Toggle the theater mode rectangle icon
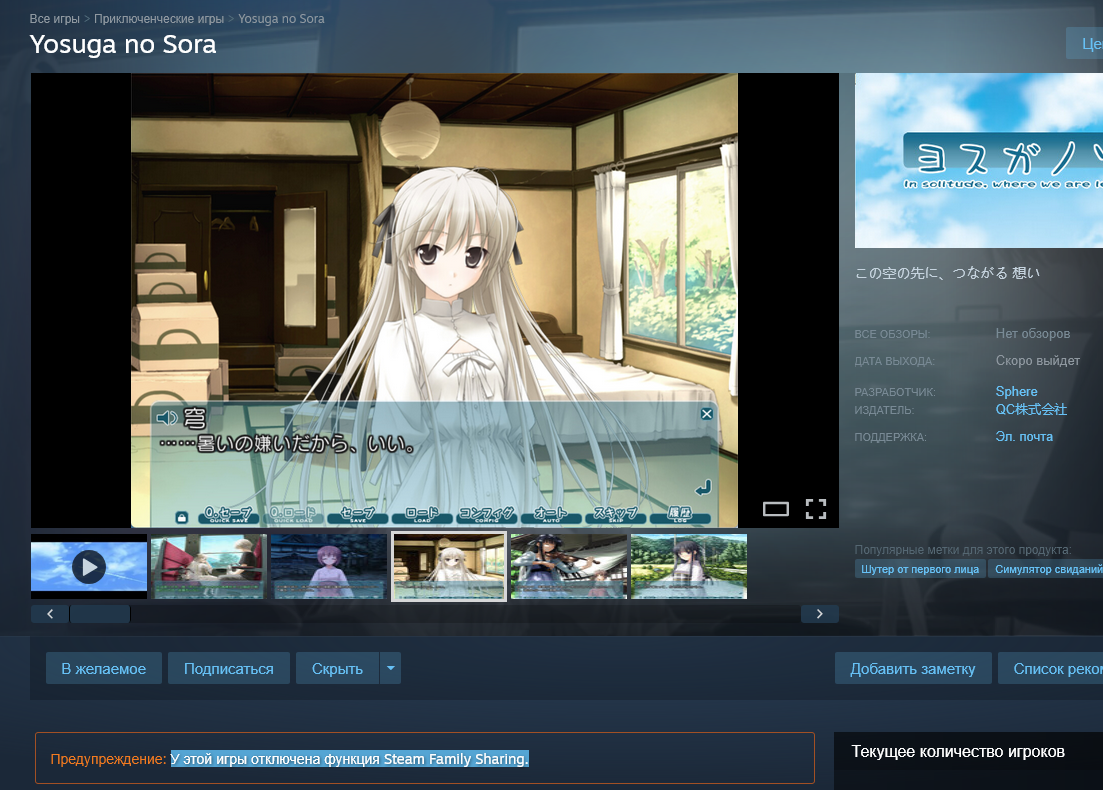 pyautogui.click(x=776, y=509)
